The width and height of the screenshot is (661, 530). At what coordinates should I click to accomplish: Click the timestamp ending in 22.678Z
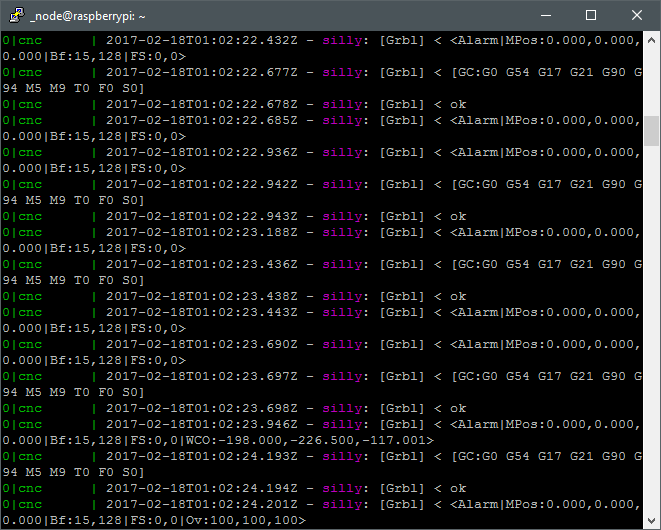[x=201, y=104]
